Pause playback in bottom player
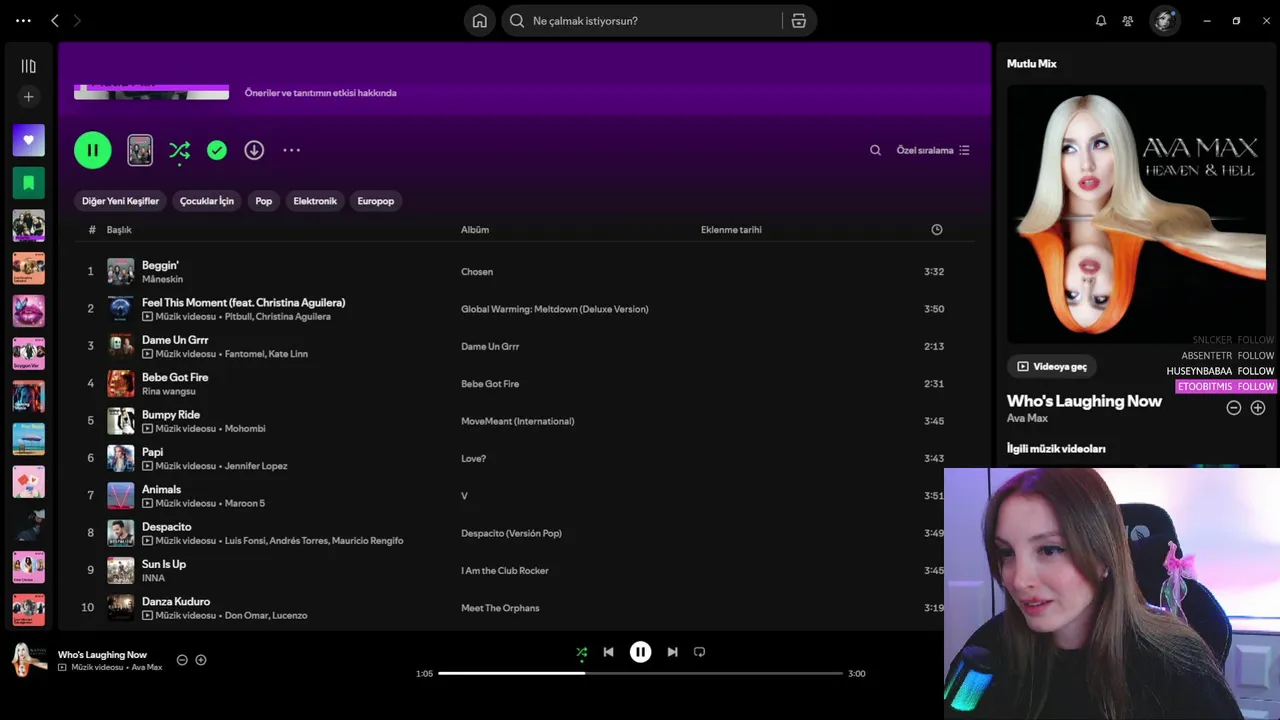Viewport: 1280px width, 720px height. pyautogui.click(x=640, y=652)
